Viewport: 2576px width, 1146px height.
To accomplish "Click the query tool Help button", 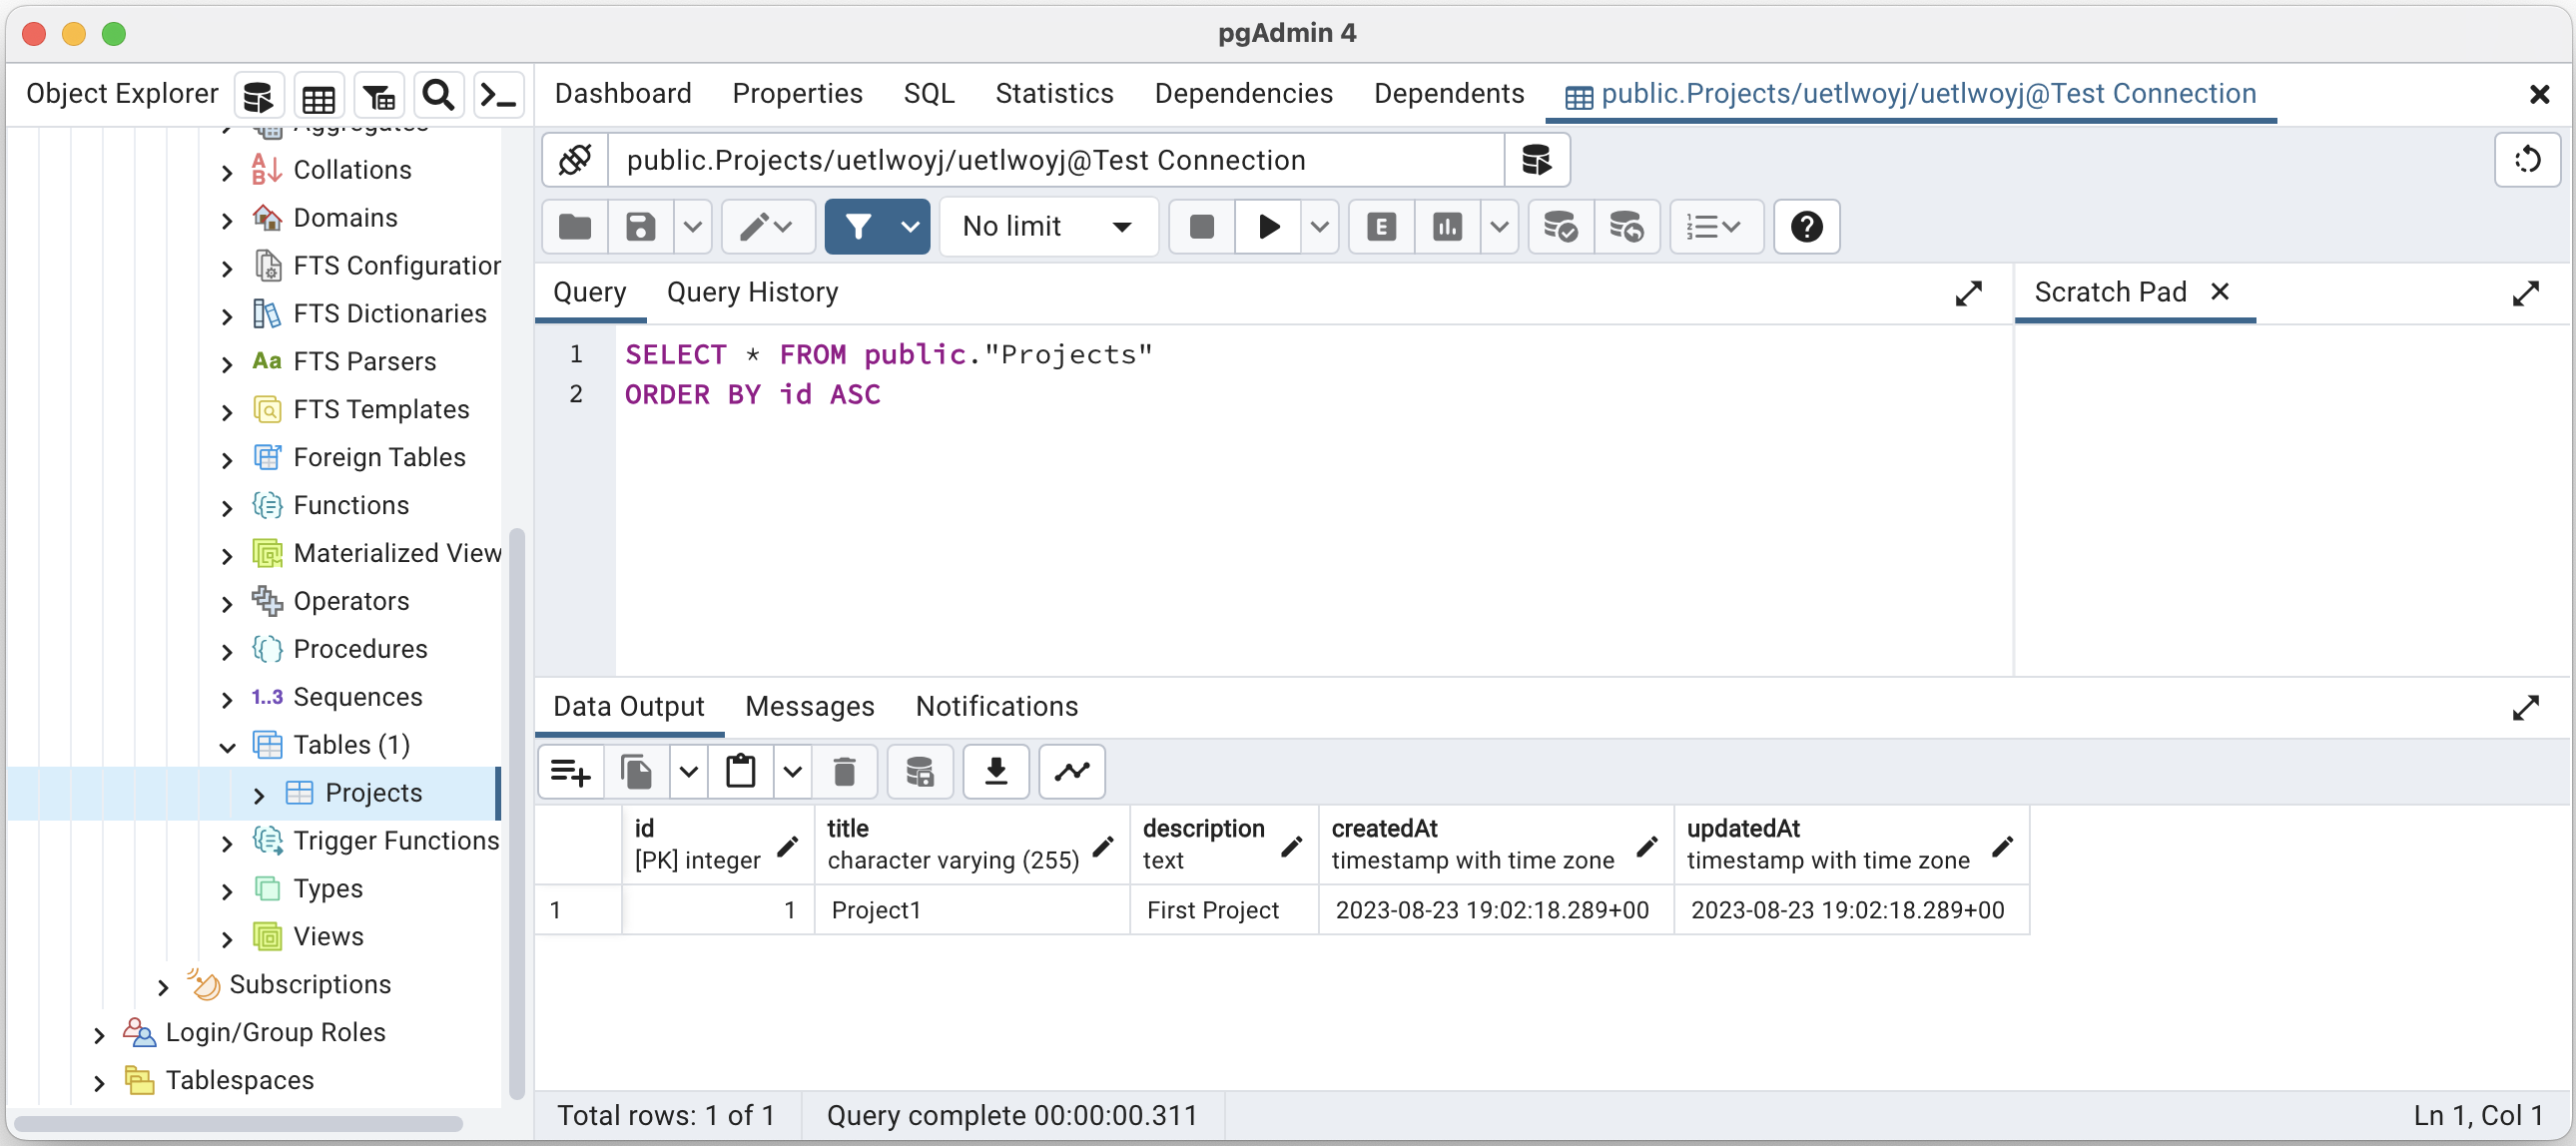I will click(x=1806, y=227).
